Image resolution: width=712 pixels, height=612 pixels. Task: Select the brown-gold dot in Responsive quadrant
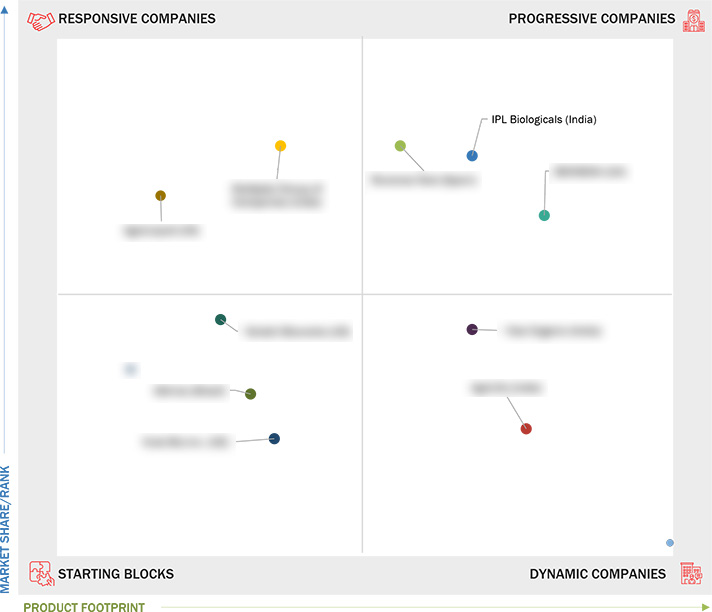[160, 196]
